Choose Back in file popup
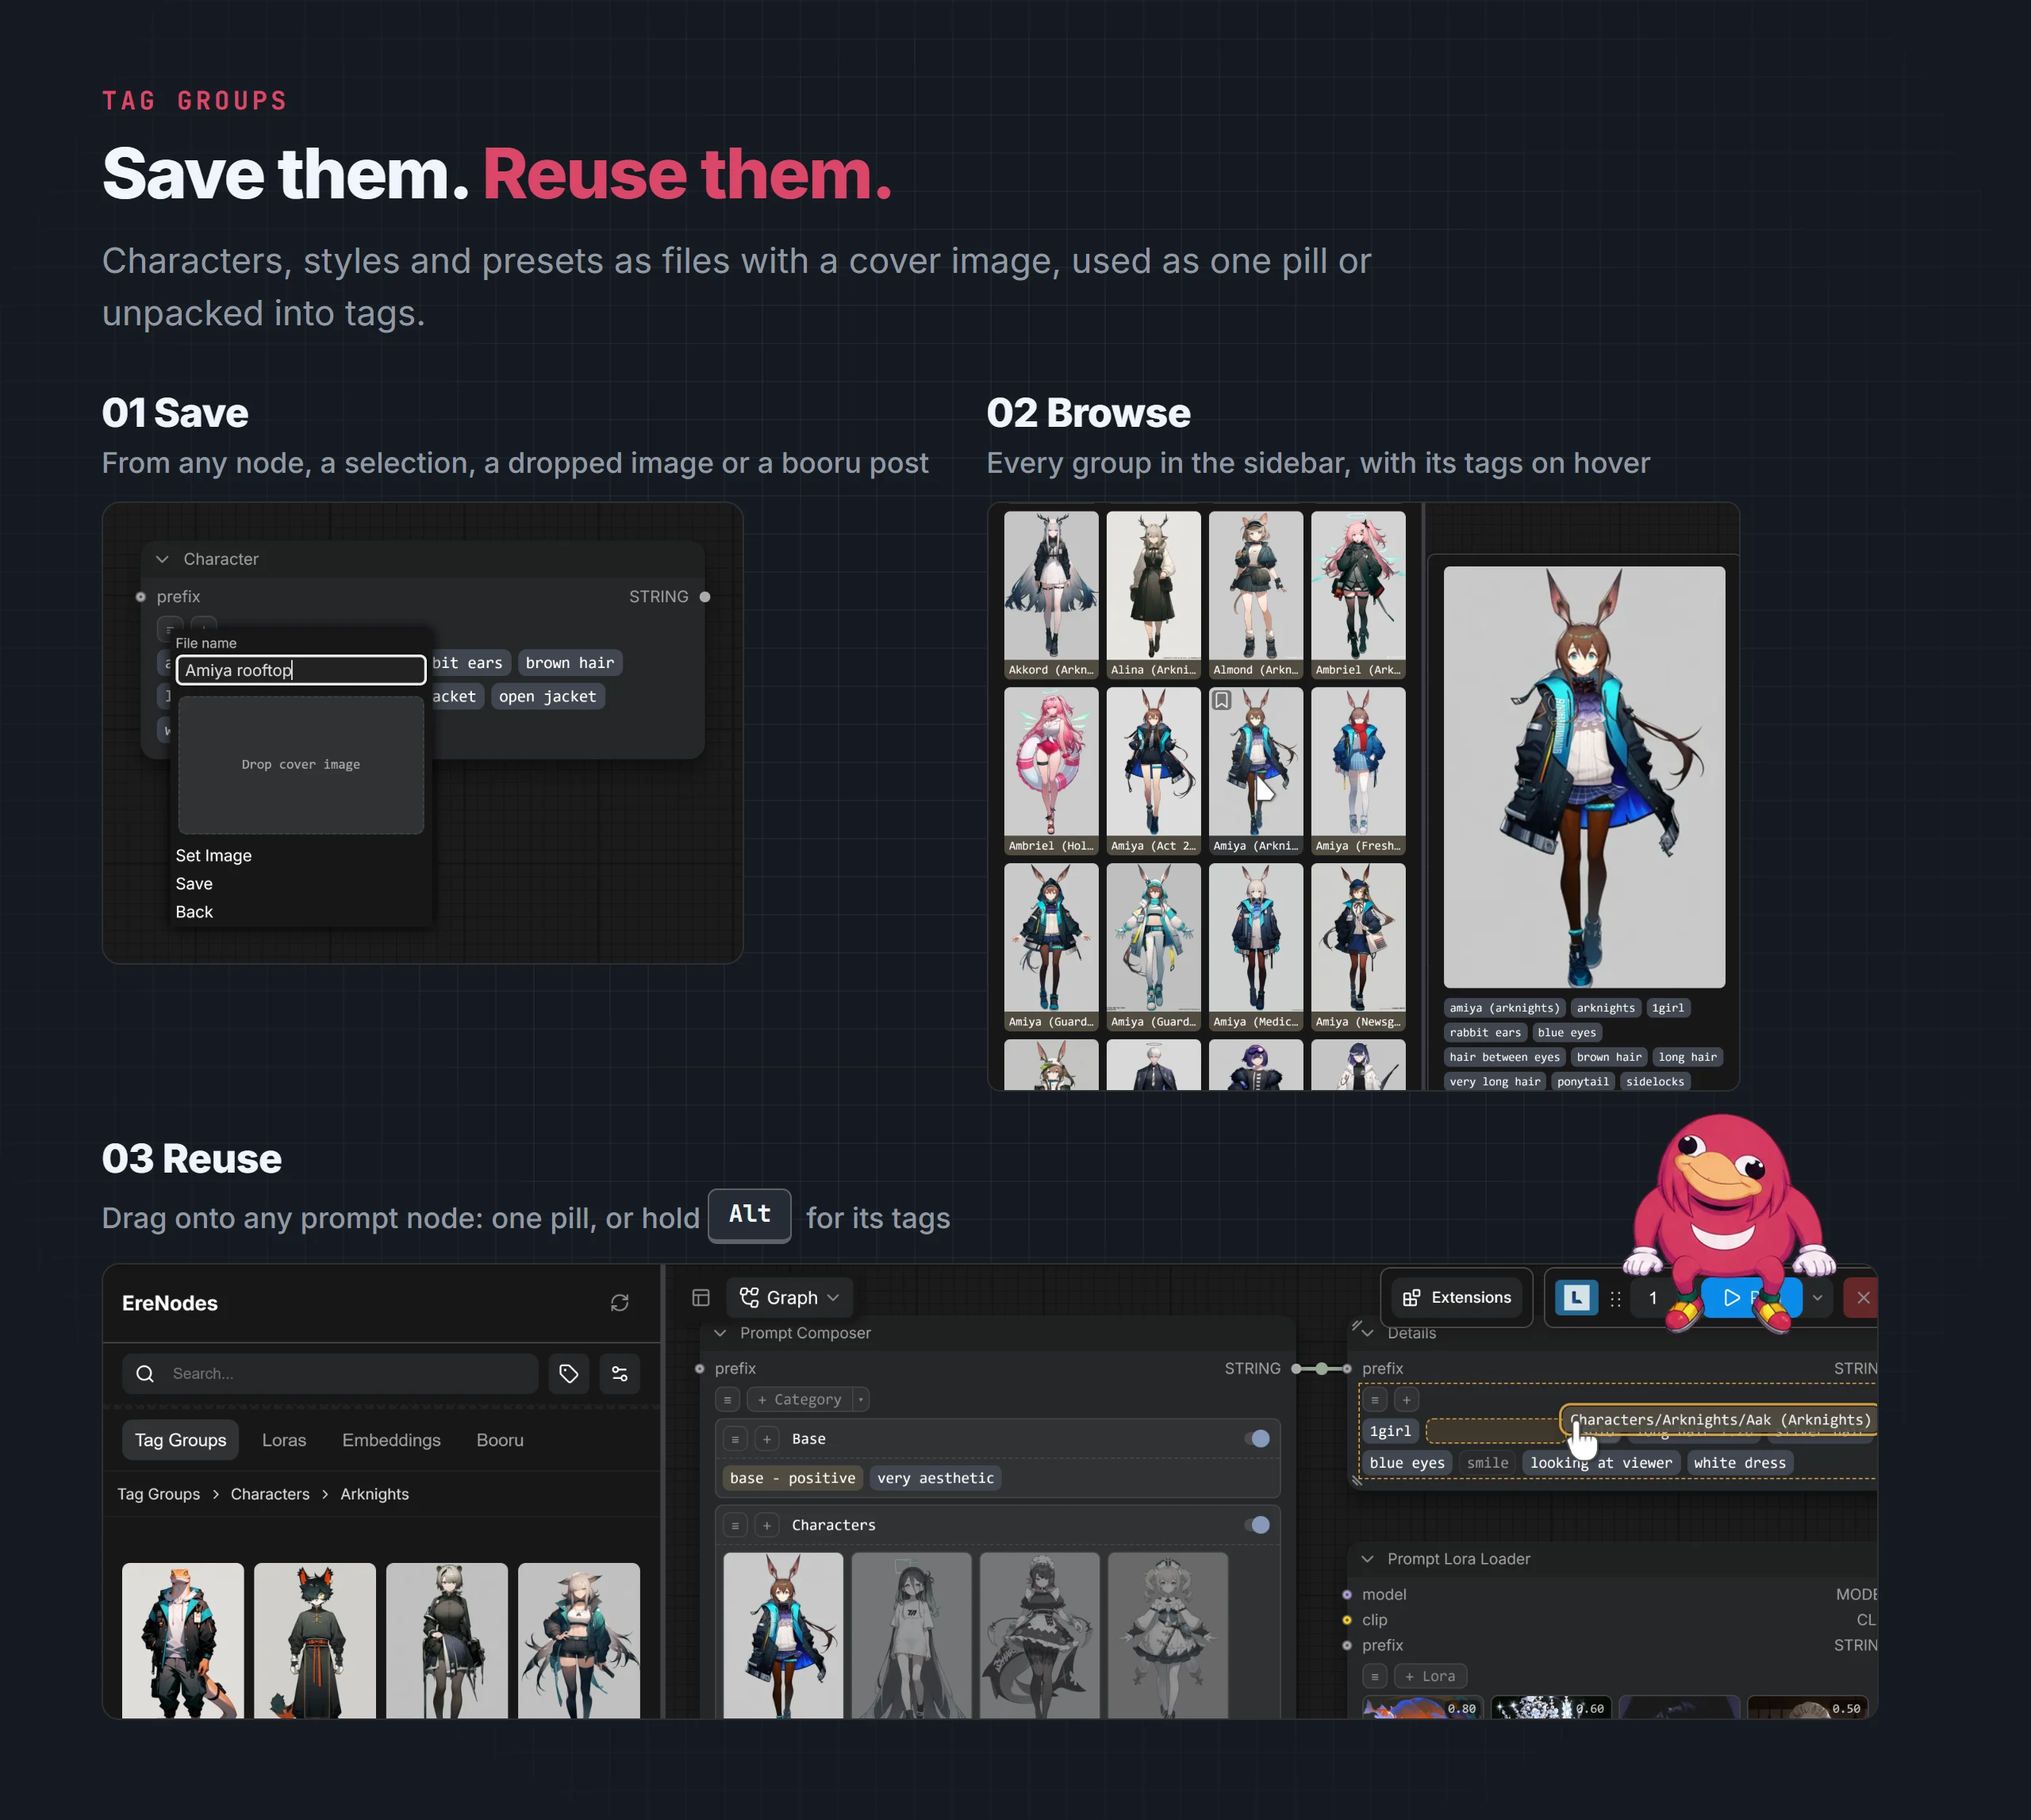2031x1820 pixels. (x=194, y=912)
